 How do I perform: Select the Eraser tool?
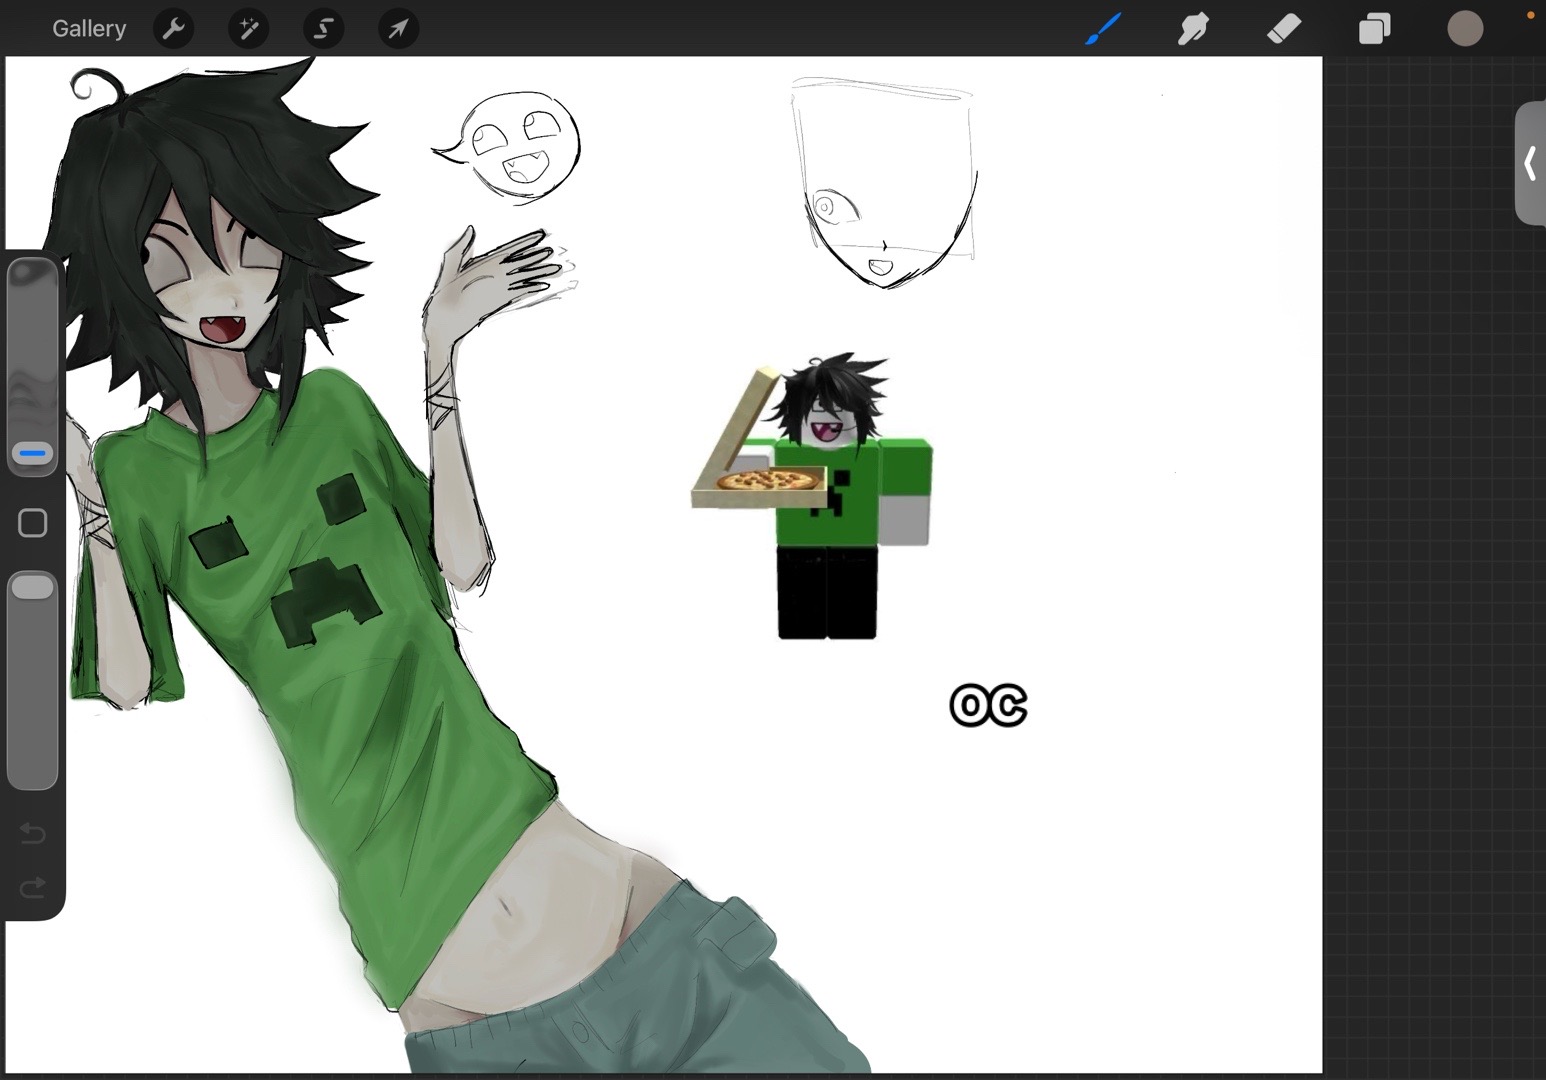pyautogui.click(x=1284, y=29)
